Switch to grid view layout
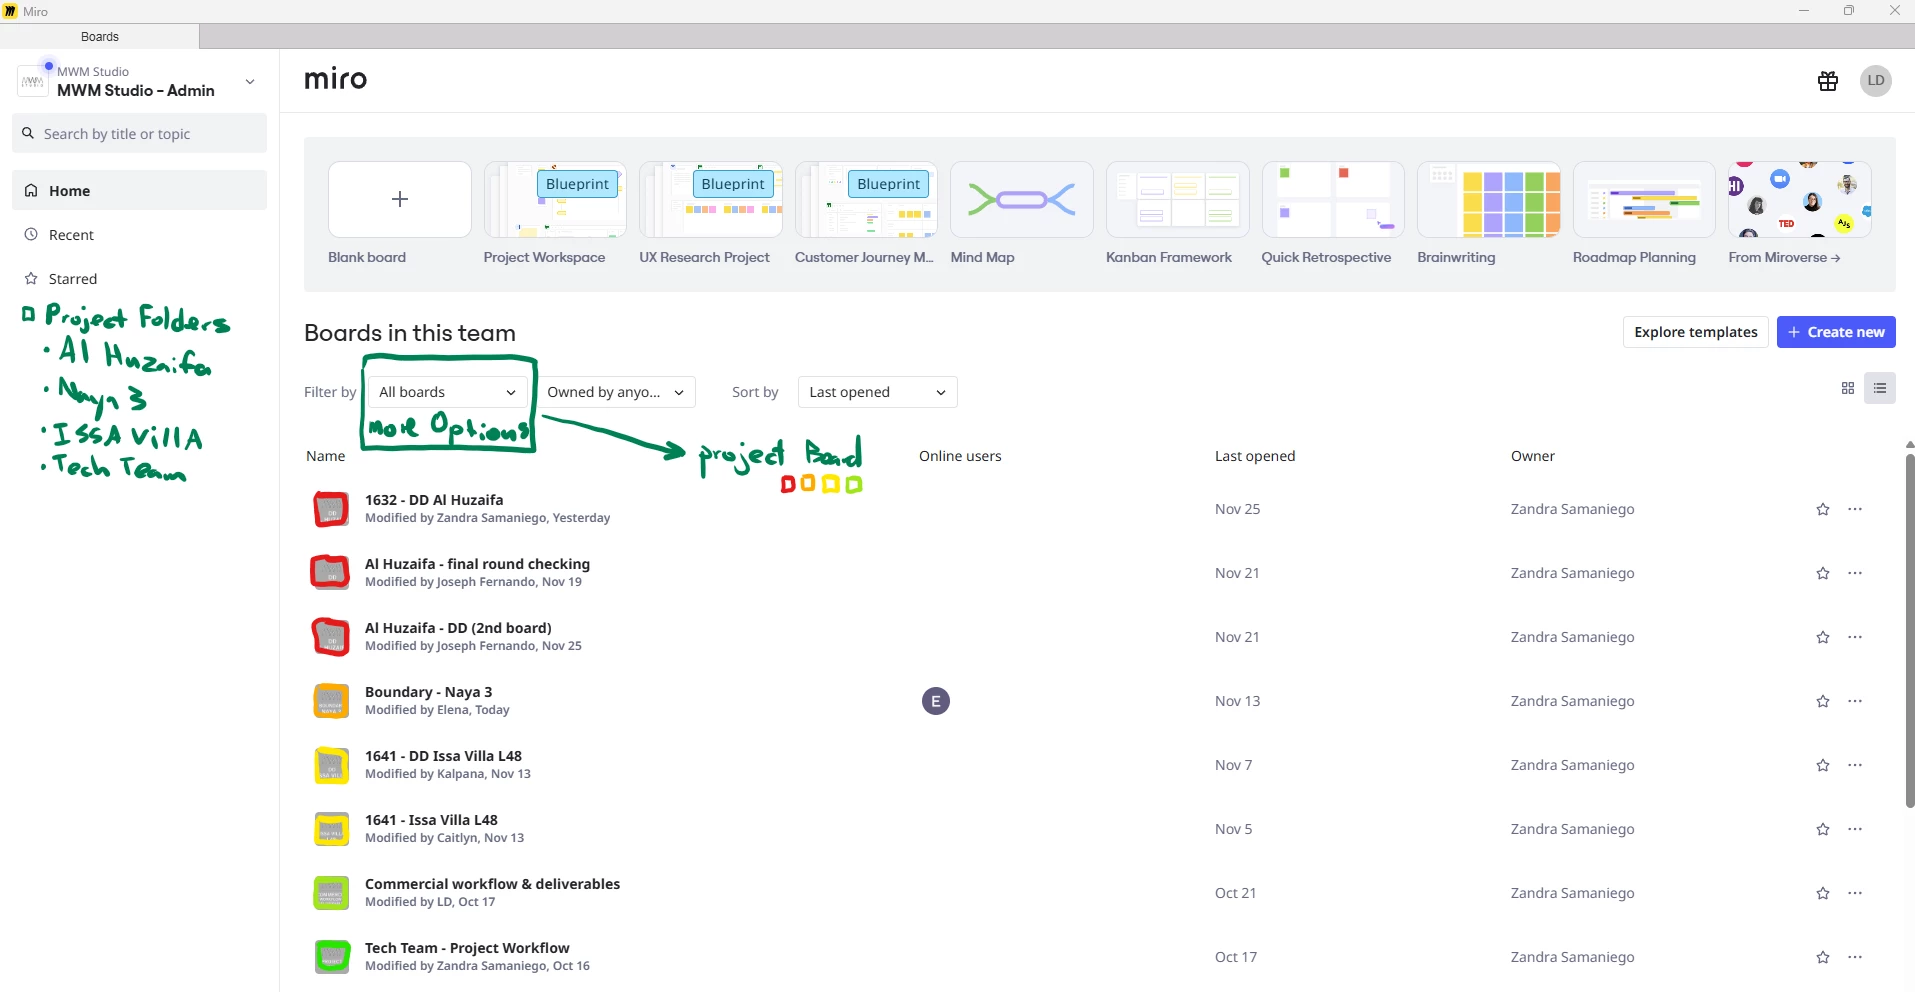This screenshot has width=1915, height=992. 1848,388
